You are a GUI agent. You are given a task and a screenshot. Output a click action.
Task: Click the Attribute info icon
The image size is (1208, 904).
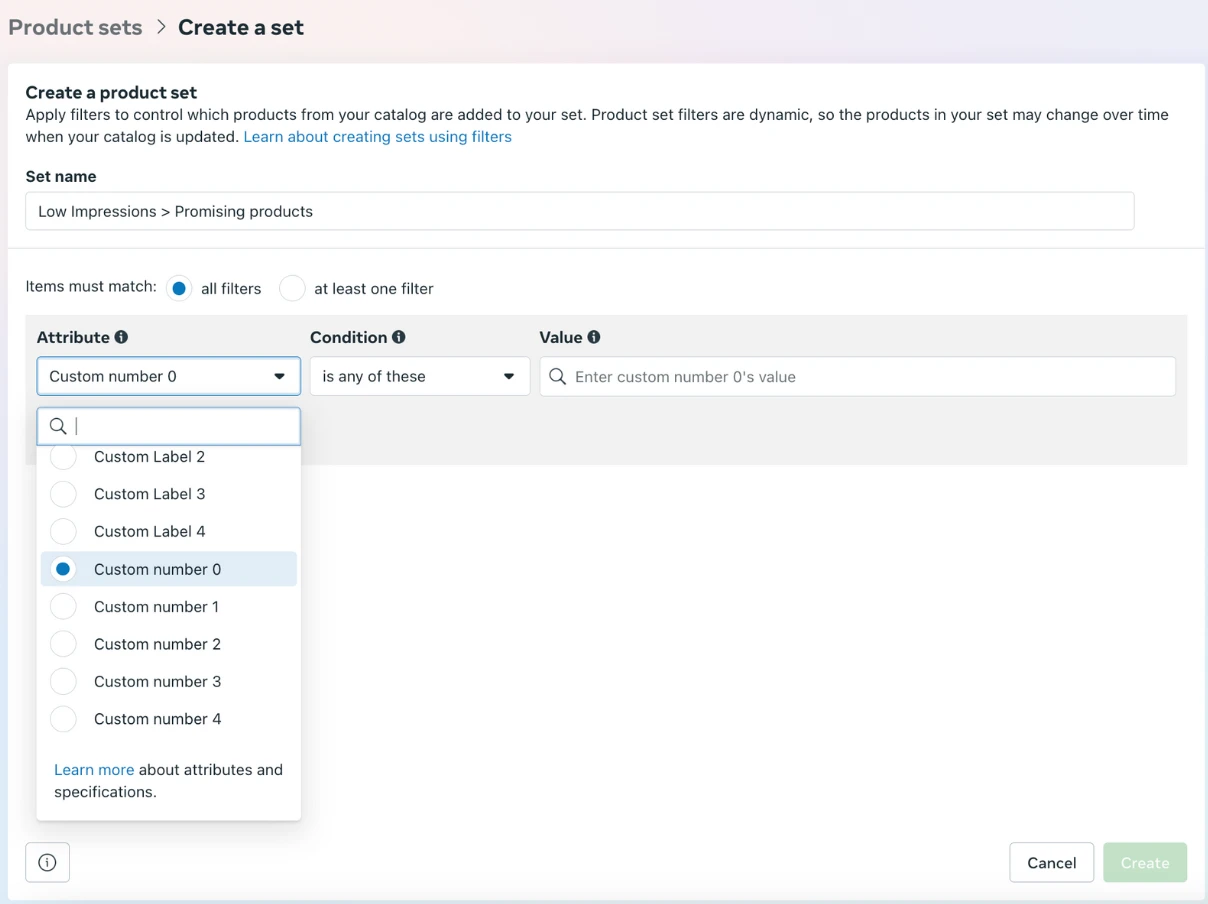121,337
